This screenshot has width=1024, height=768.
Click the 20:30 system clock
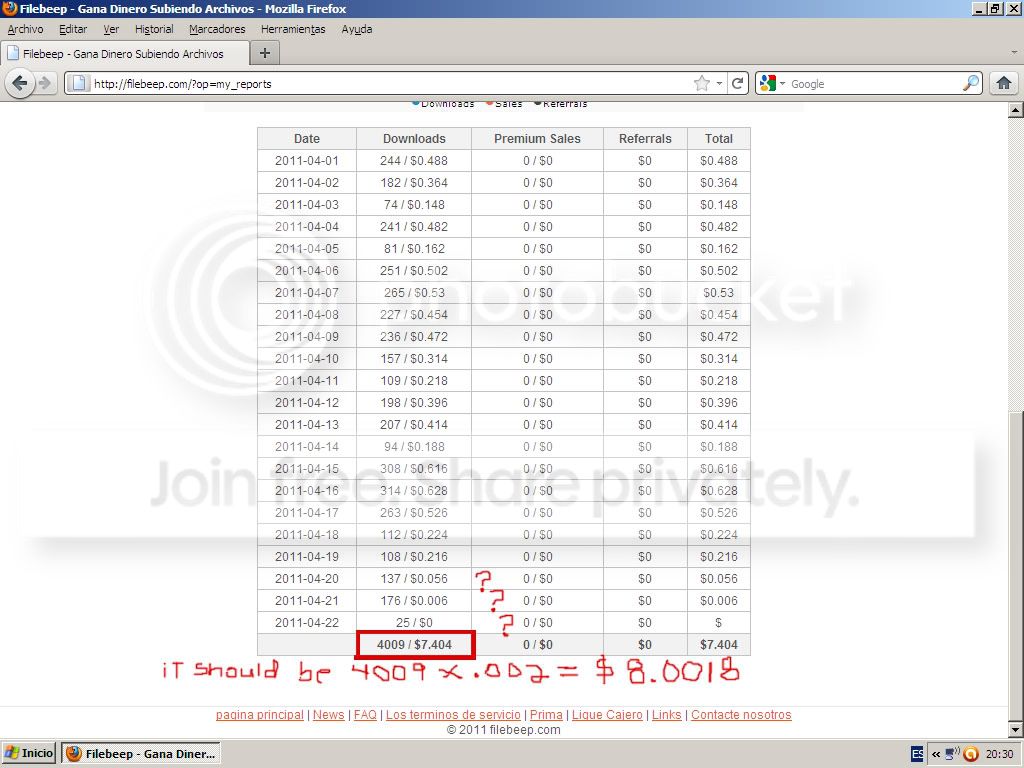click(x=999, y=754)
